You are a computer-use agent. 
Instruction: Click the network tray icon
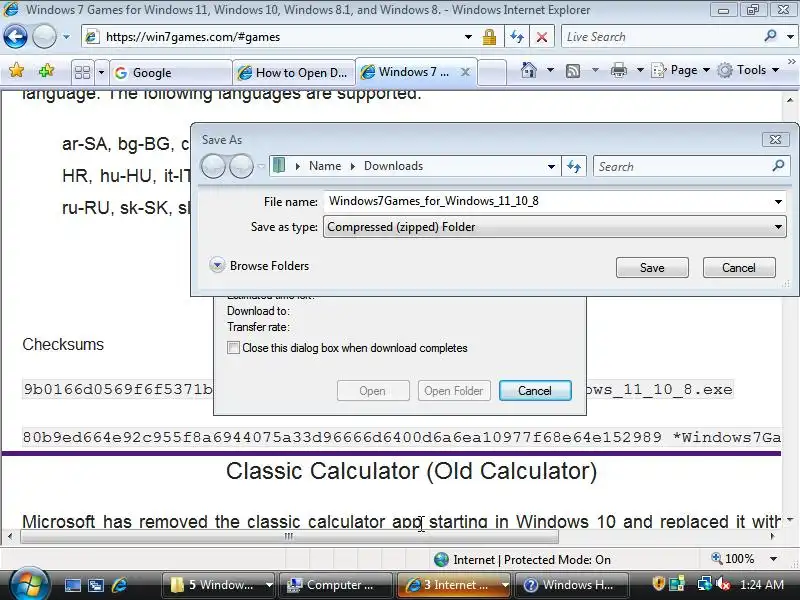point(704,584)
